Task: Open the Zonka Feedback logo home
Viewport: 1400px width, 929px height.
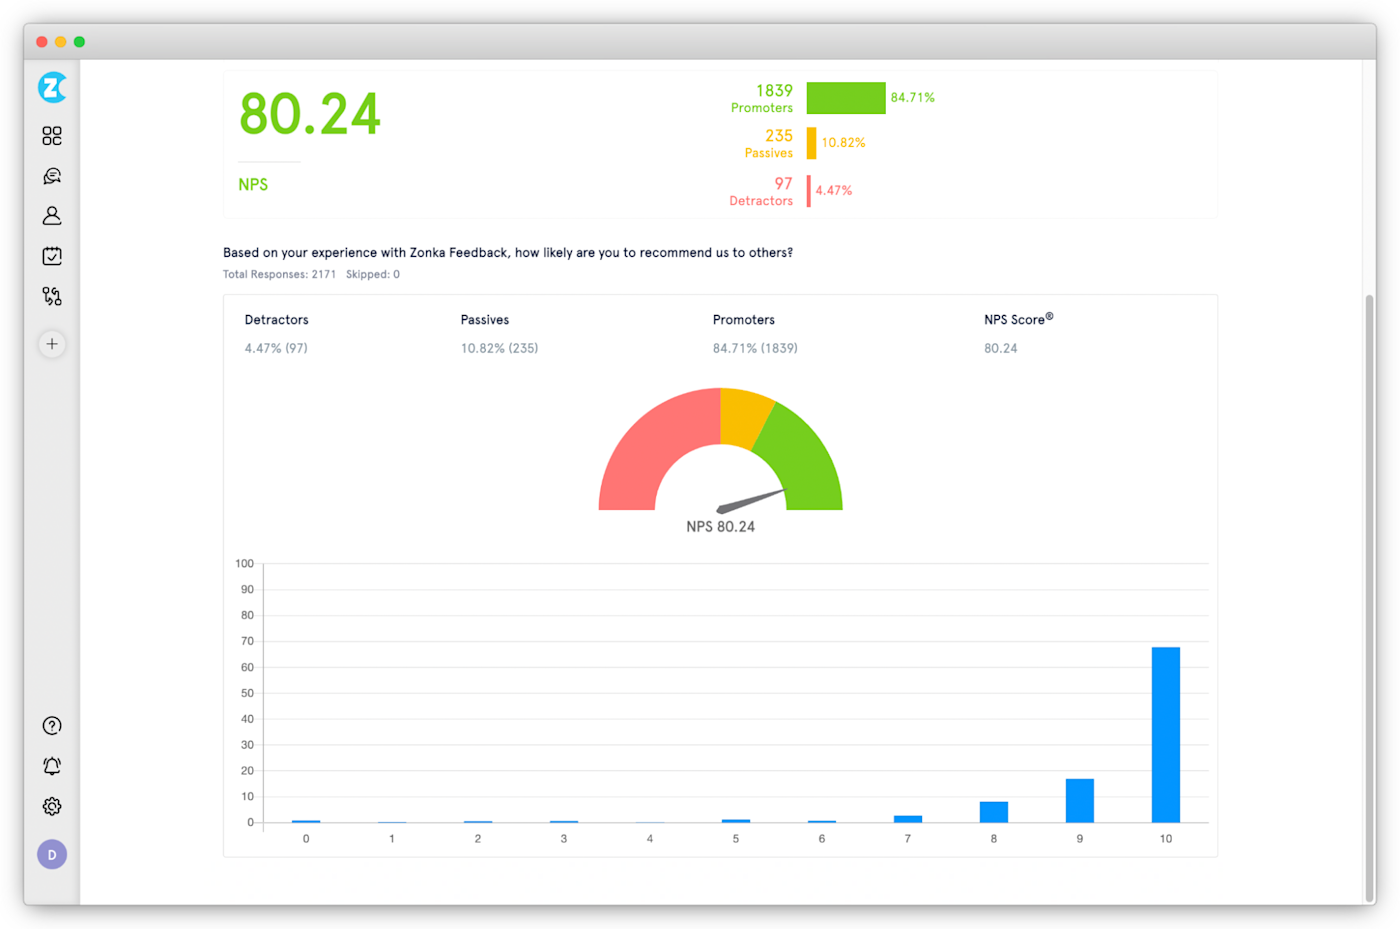Action: coord(52,88)
